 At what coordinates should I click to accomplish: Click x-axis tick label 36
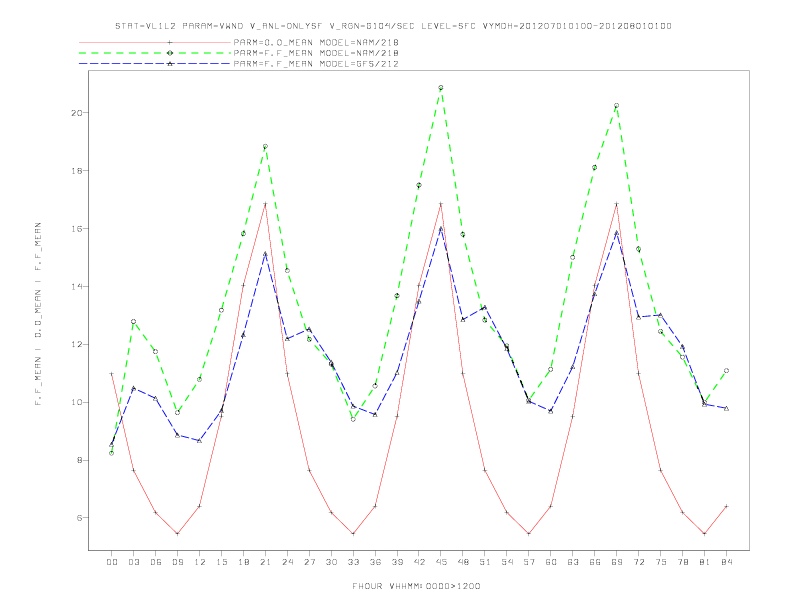(375, 562)
